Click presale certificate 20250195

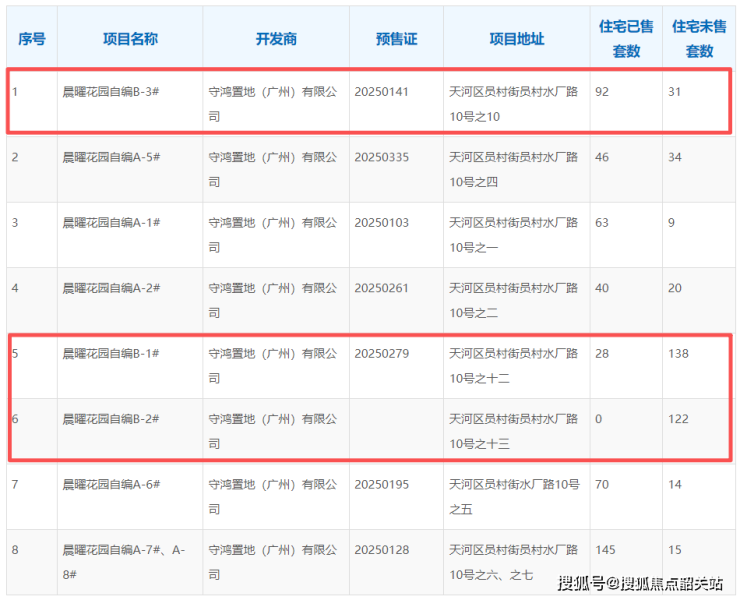(x=382, y=484)
